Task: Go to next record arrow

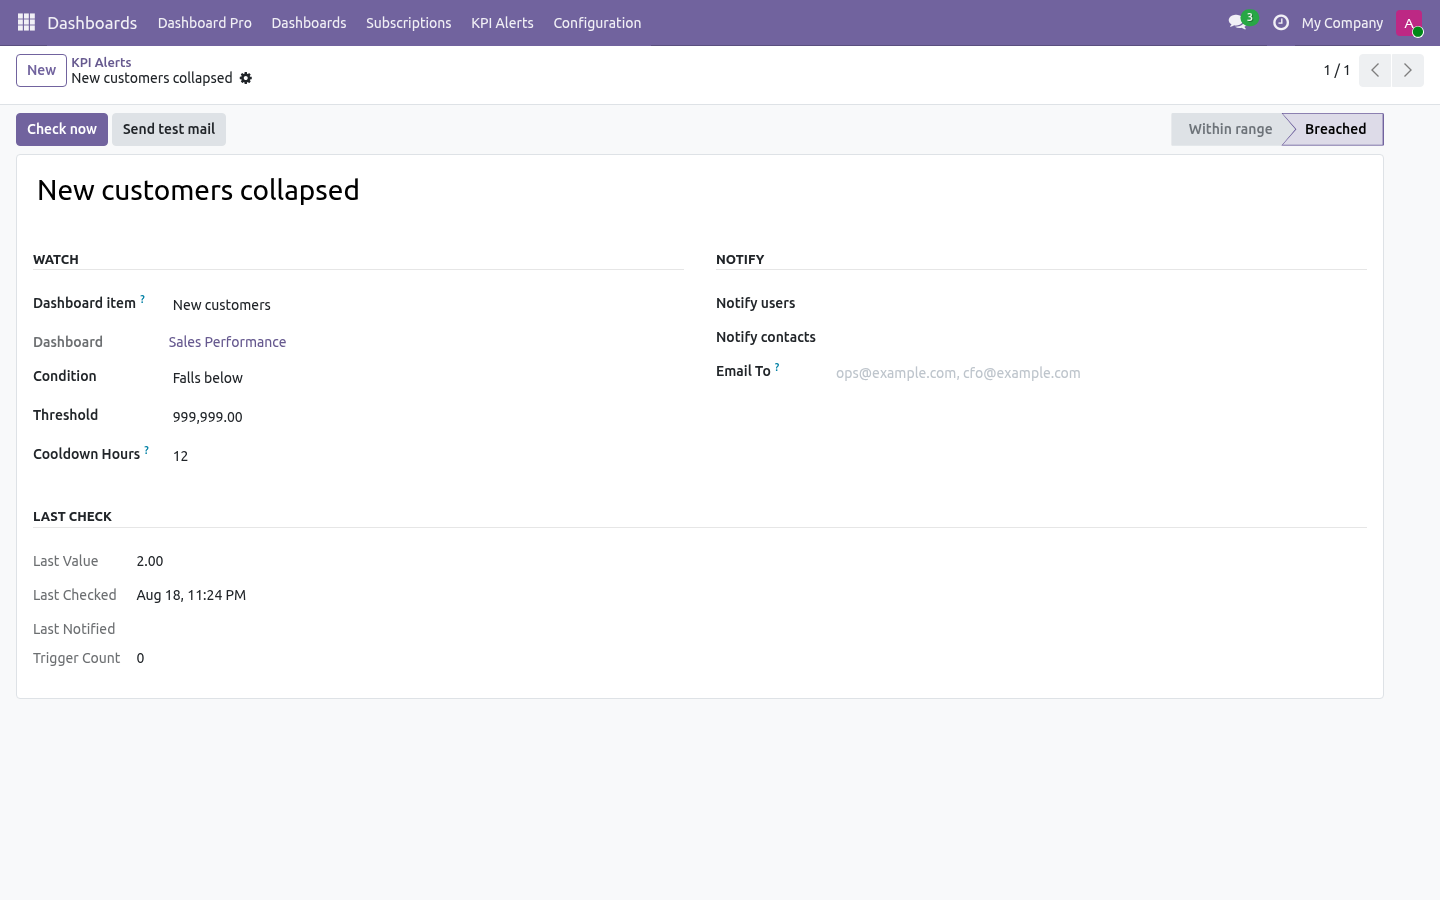Action: 1407,70
